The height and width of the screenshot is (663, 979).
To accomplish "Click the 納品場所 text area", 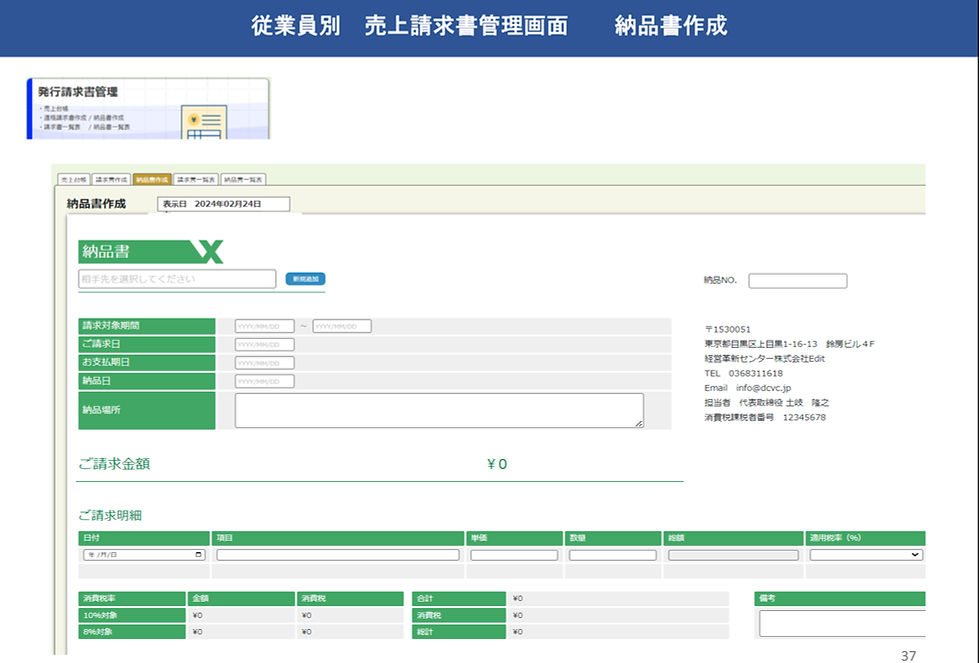I will coord(439,410).
